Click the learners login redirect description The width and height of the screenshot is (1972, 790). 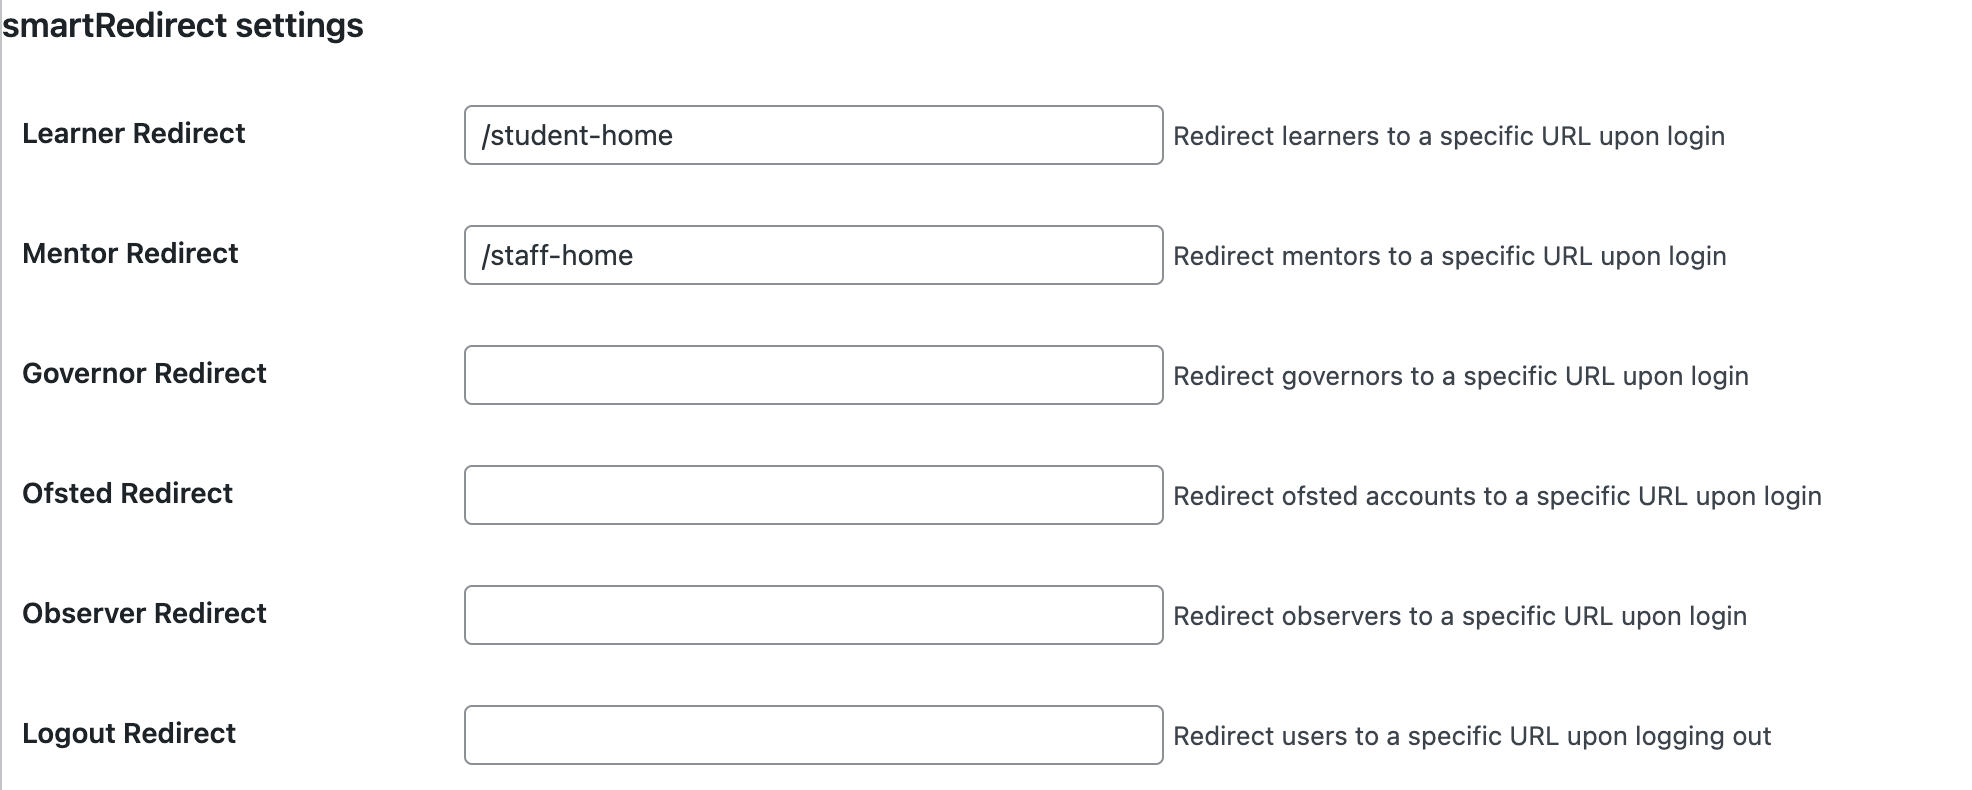pos(1448,136)
